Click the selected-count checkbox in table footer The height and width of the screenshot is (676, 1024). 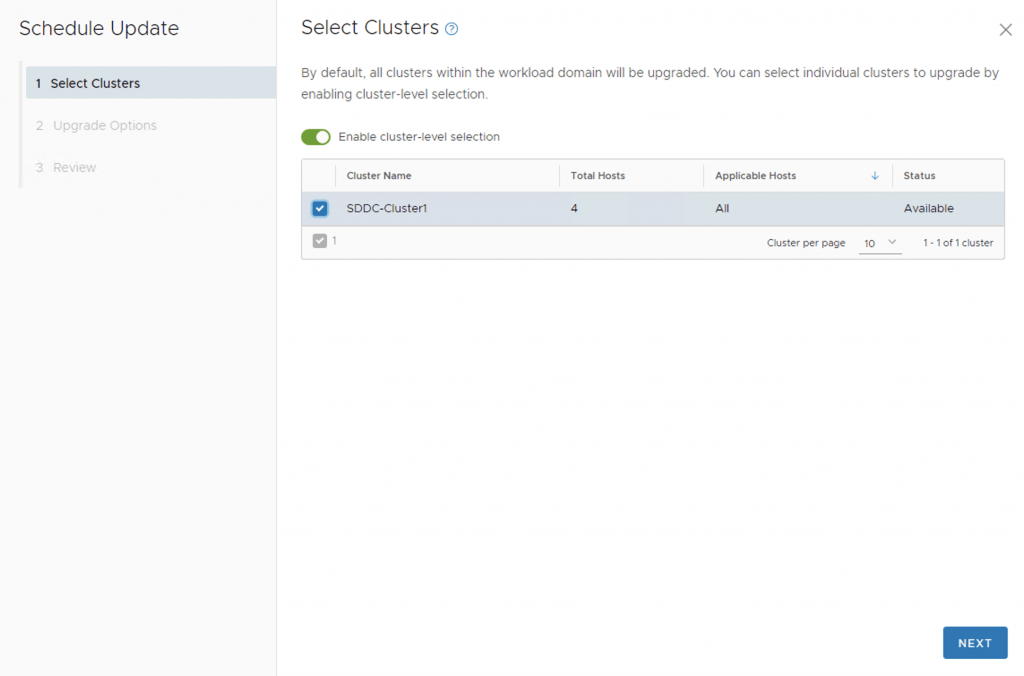click(320, 241)
